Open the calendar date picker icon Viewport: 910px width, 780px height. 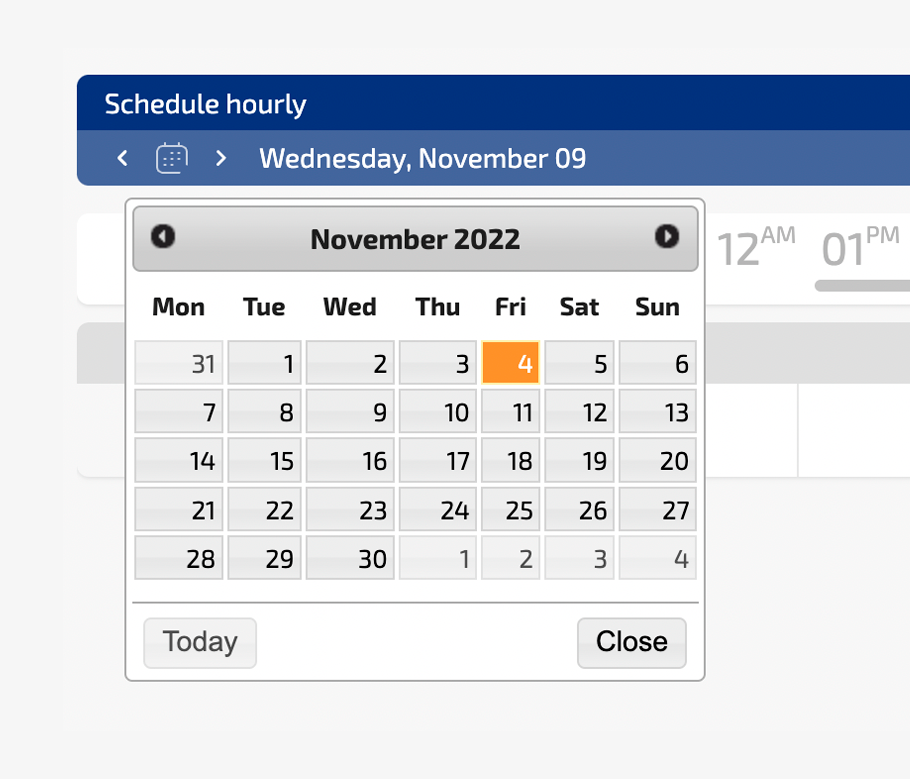pos(172,158)
